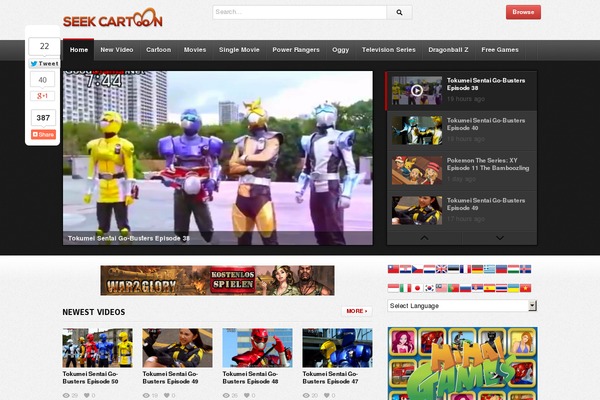600x400 pixels.
Task: Click the War2Glory banner ad
Action: [217, 281]
